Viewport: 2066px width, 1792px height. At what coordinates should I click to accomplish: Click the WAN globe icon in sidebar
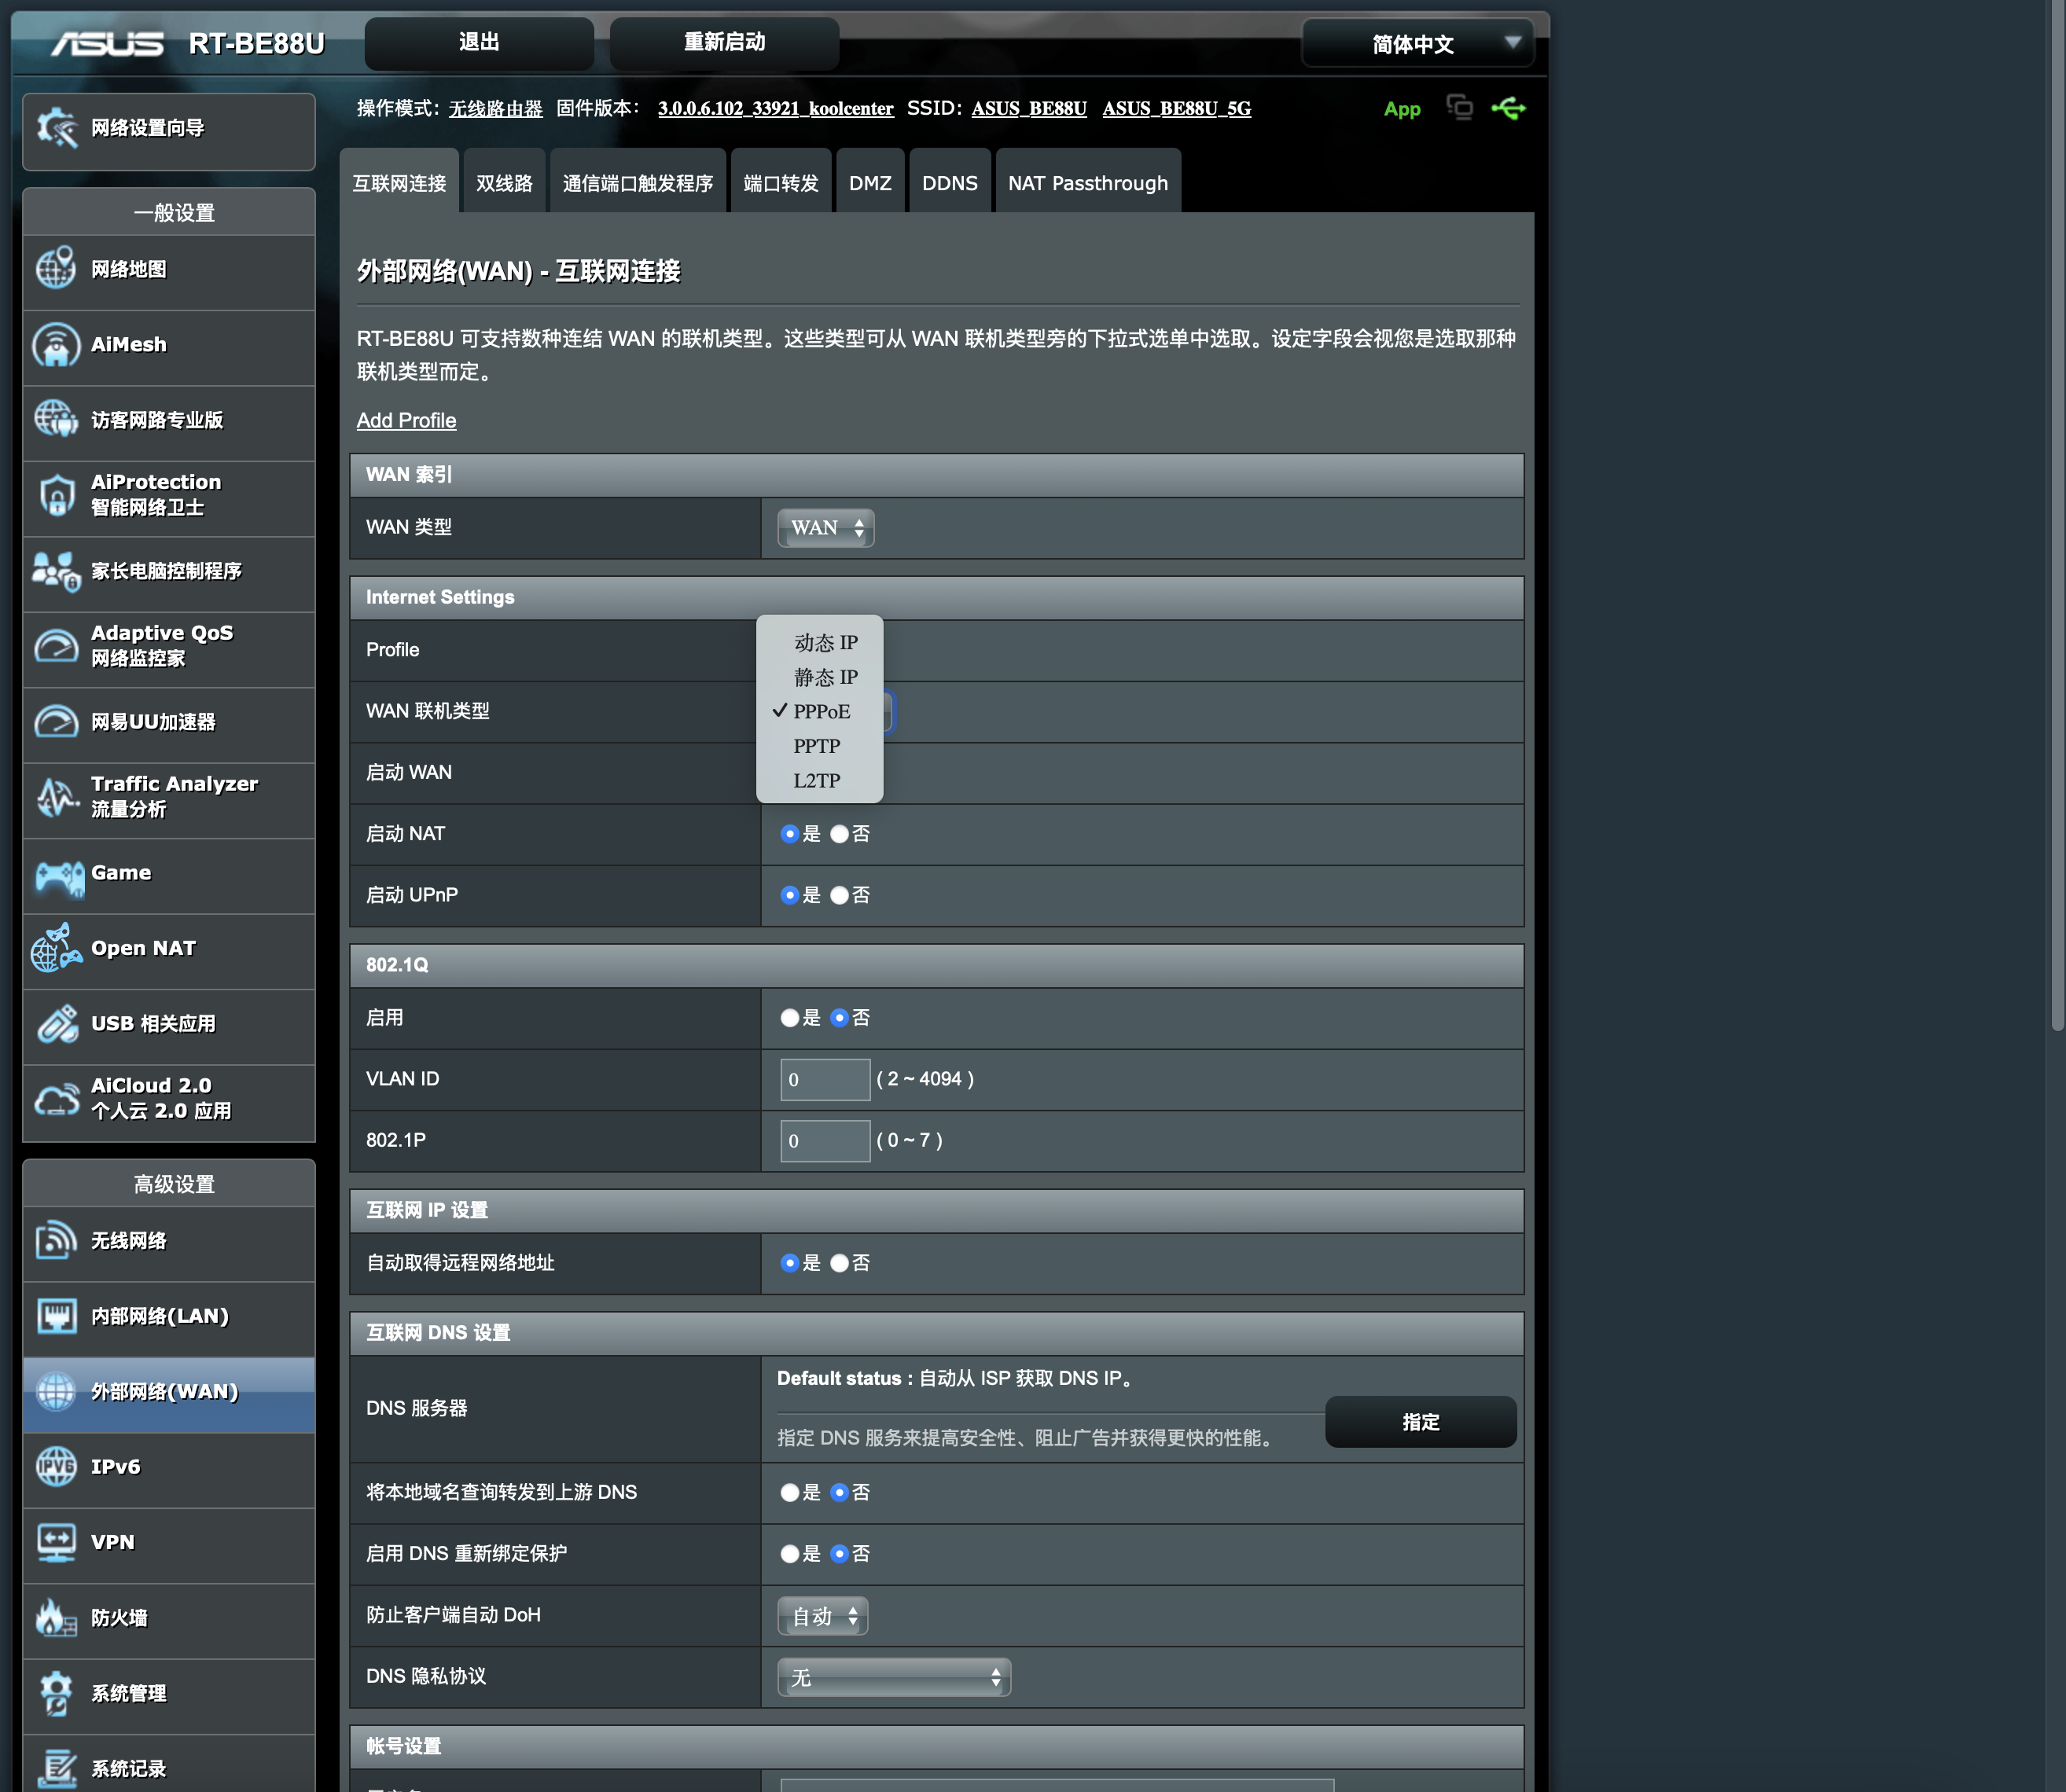(x=56, y=1391)
